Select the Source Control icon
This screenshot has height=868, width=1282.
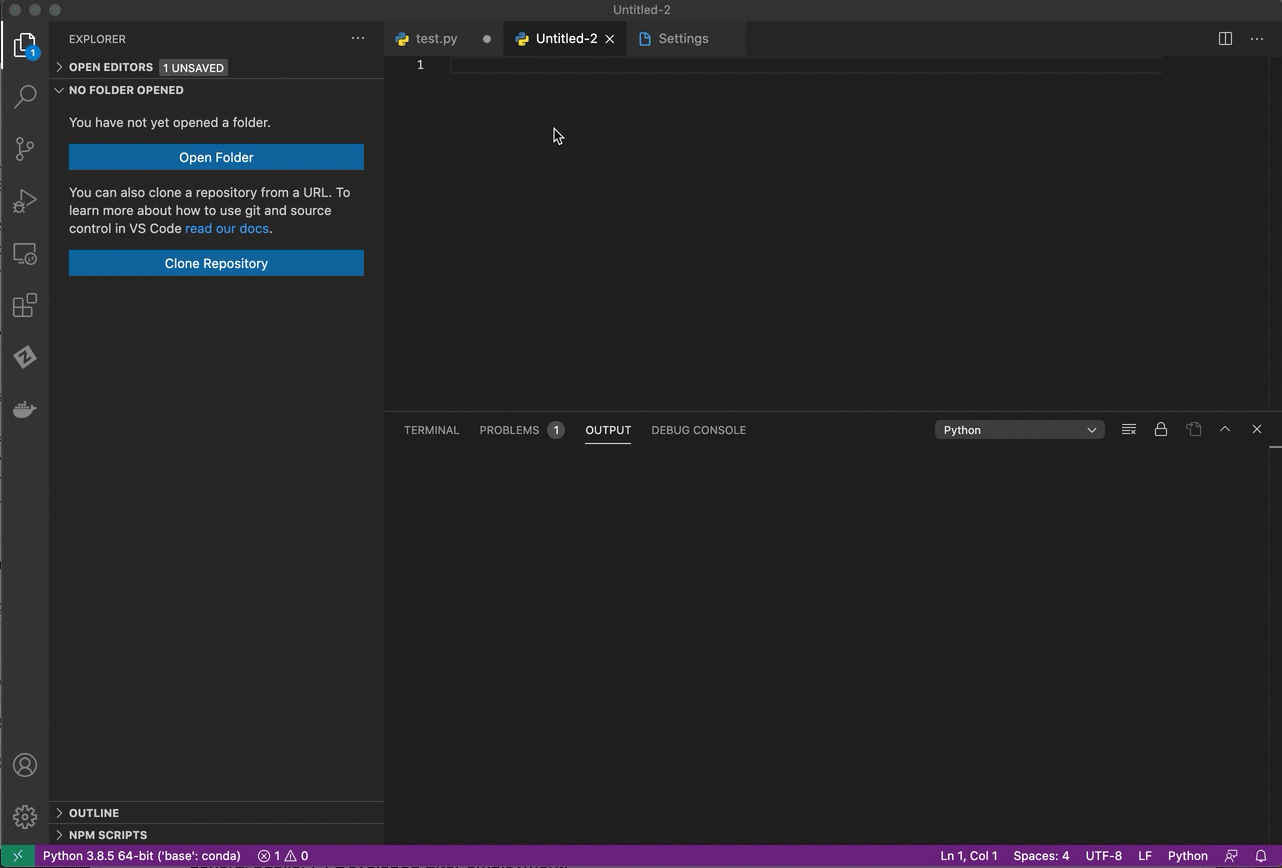click(24, 148)
